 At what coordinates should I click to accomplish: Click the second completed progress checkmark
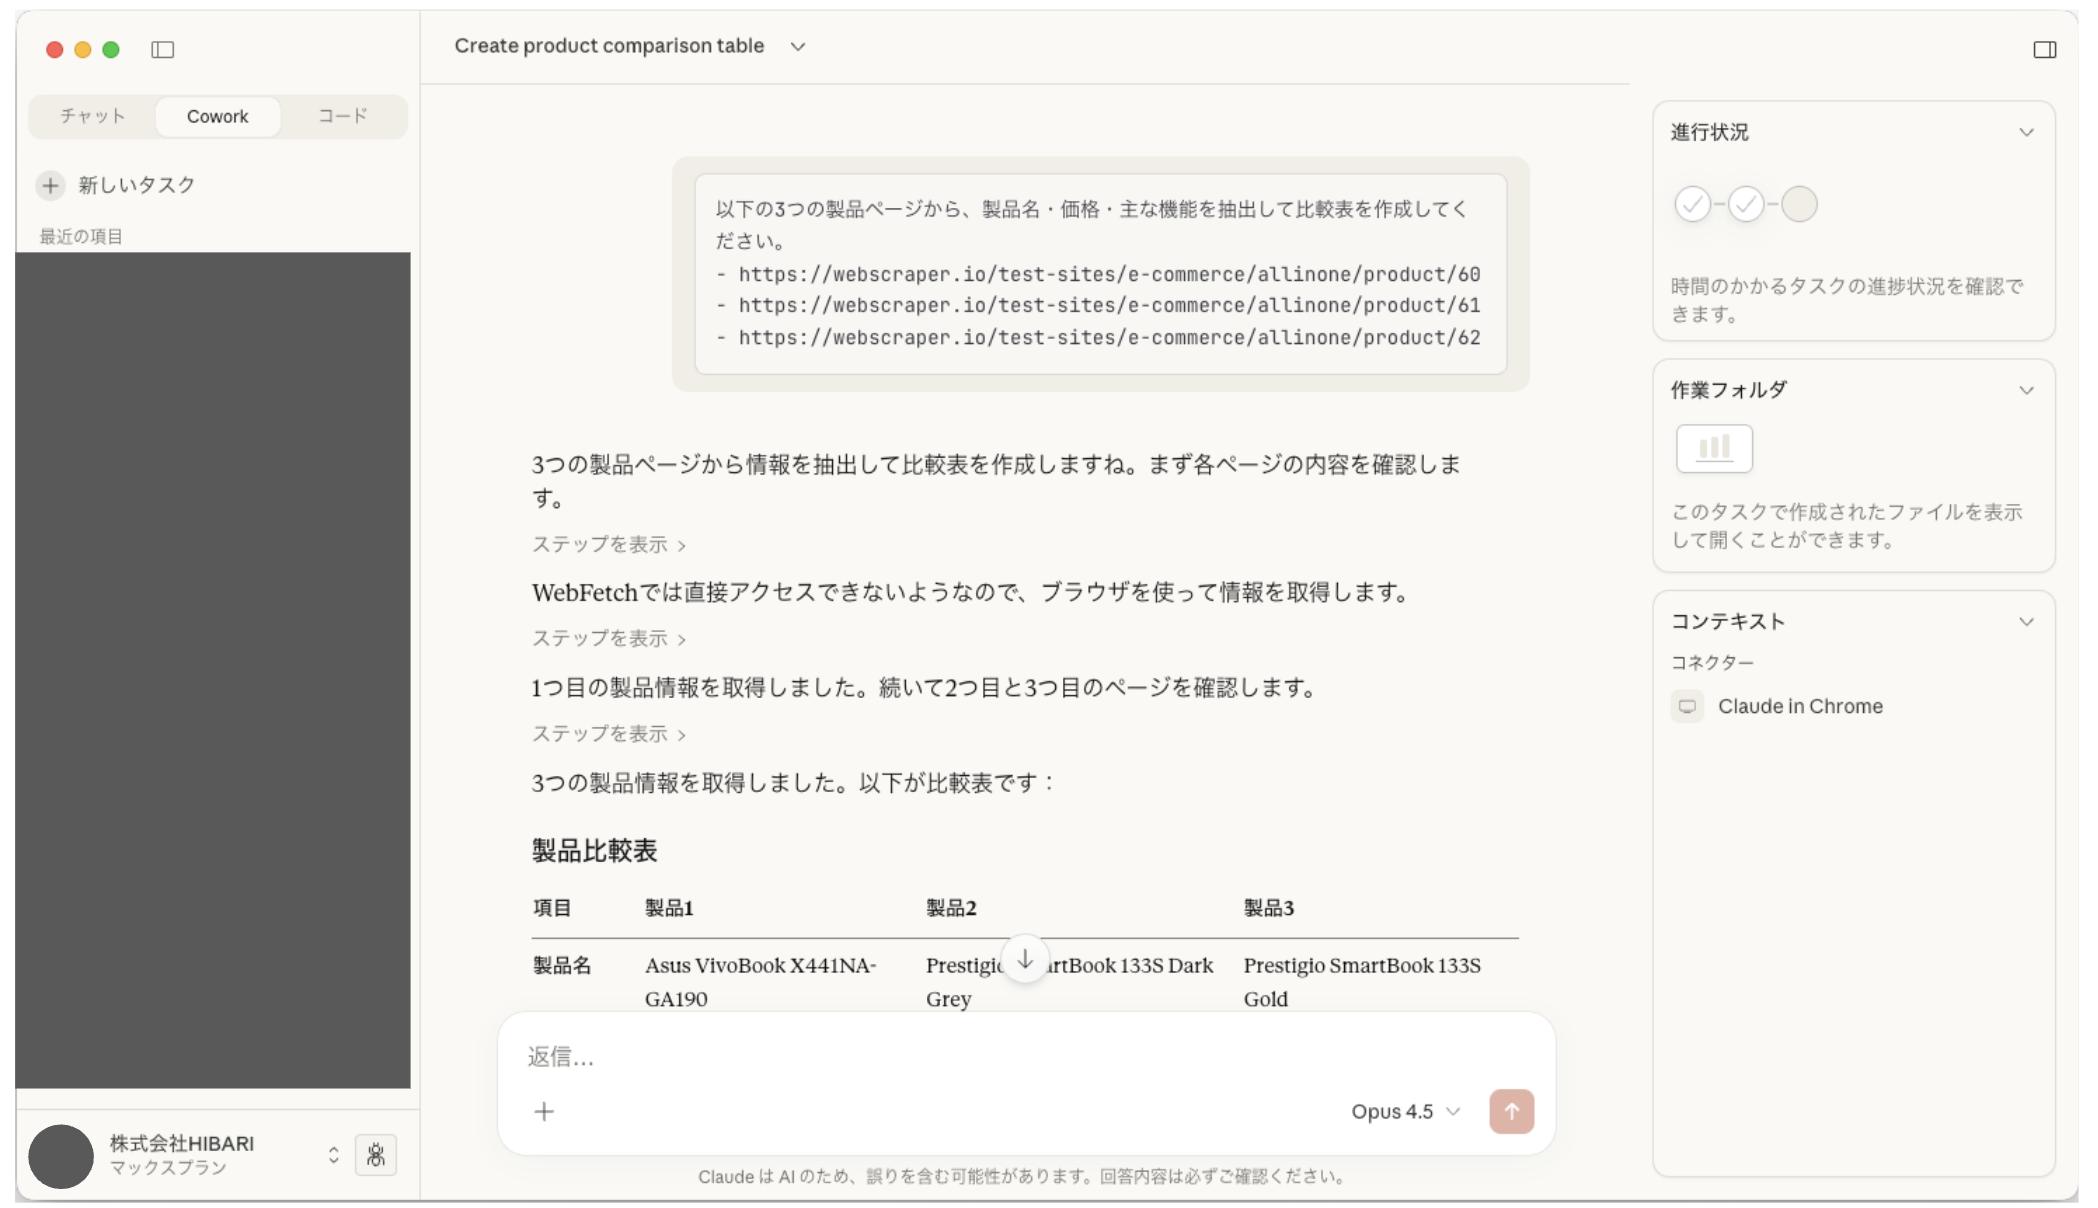click(x=1746, y=203)
